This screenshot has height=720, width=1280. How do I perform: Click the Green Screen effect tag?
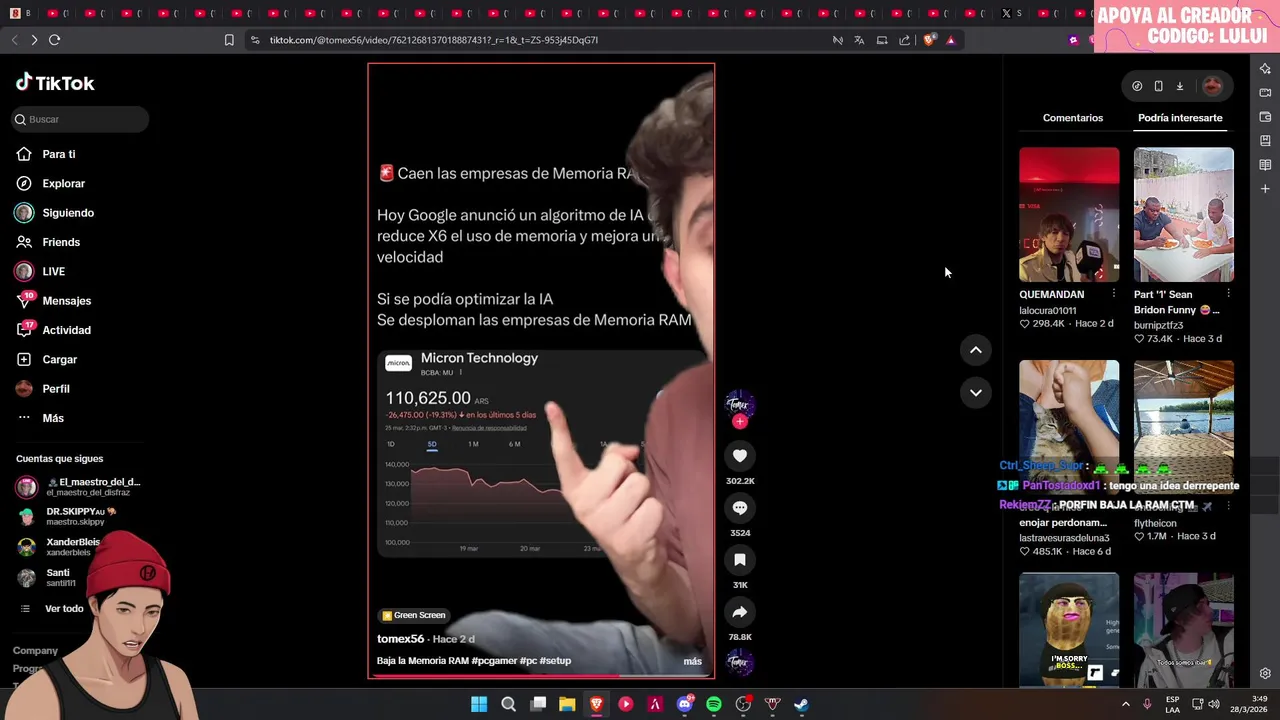click(414, 615)
